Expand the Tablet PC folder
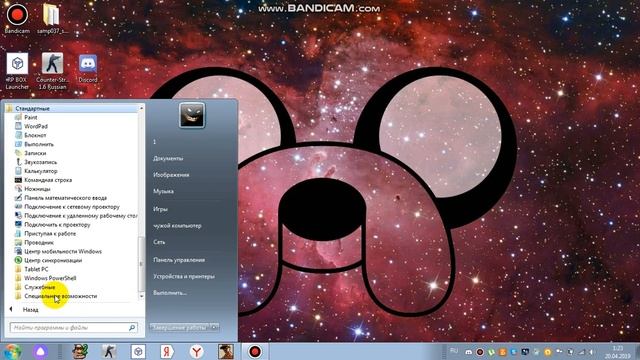The height and width of the screenshot is (360, 640). [x=36, y=269]
